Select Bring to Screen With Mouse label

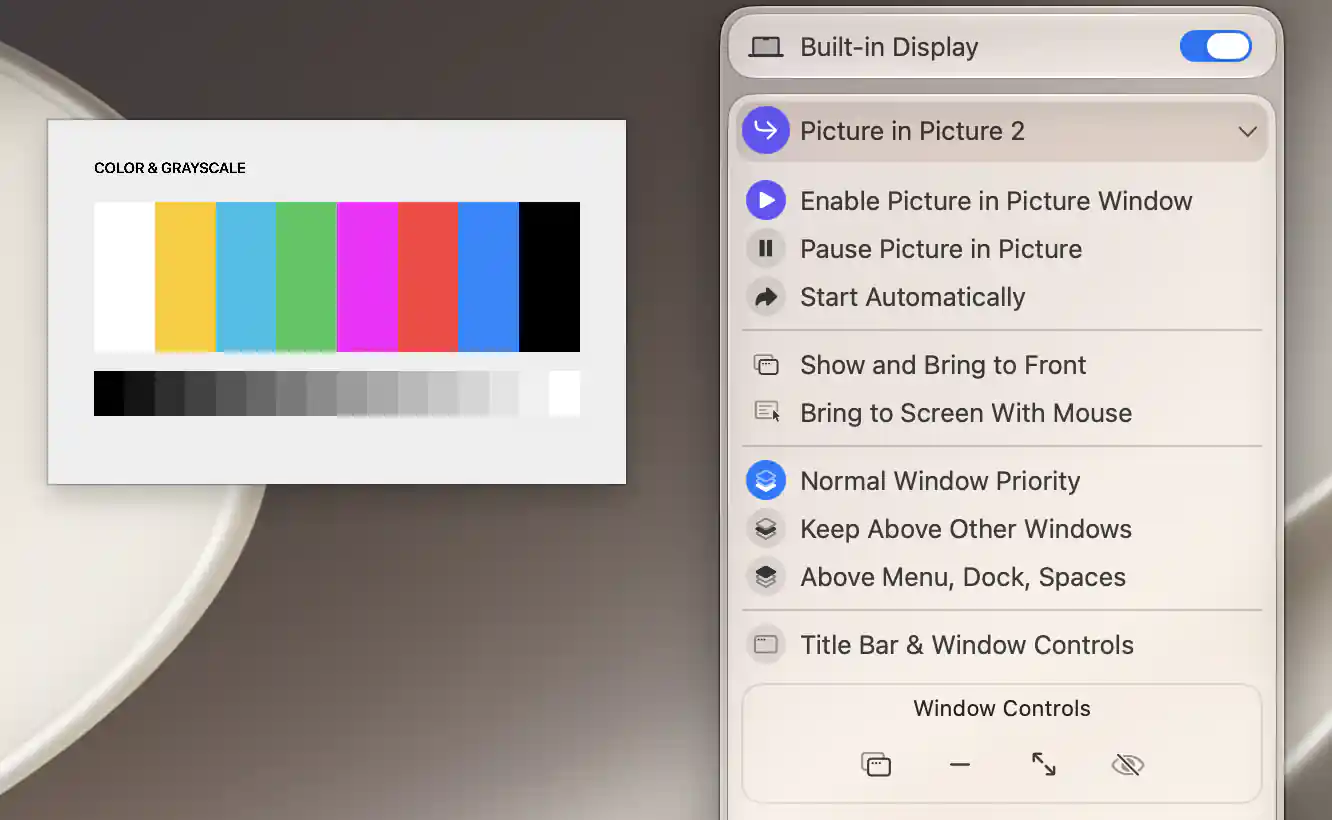[966, 413]
